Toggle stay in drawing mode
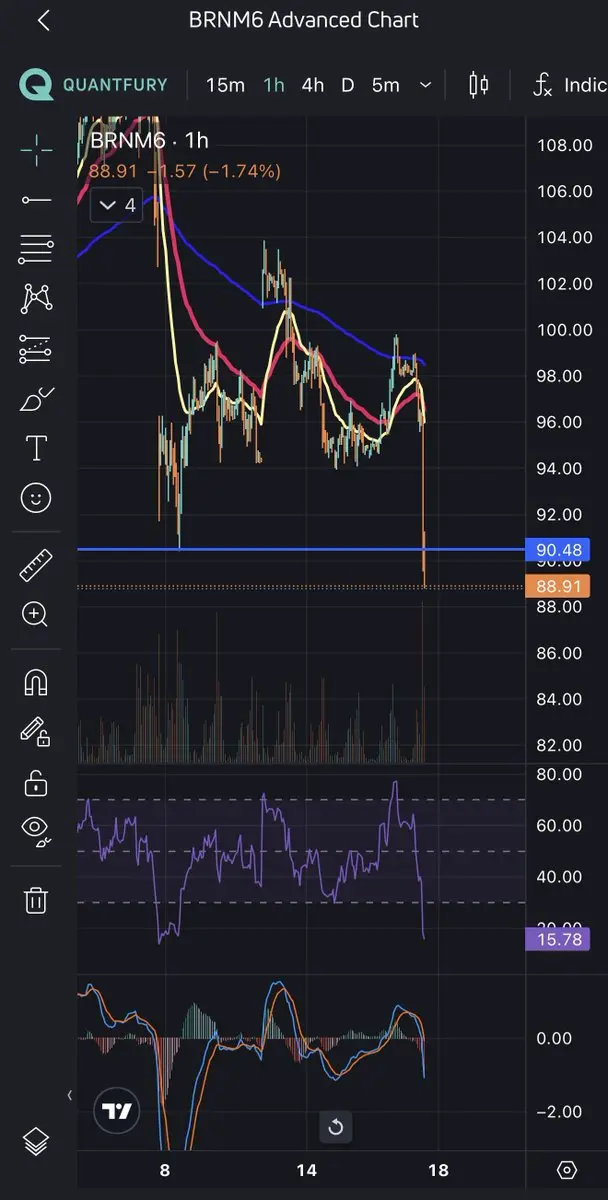Screen dimensions: 608x1200 point(36,732)
